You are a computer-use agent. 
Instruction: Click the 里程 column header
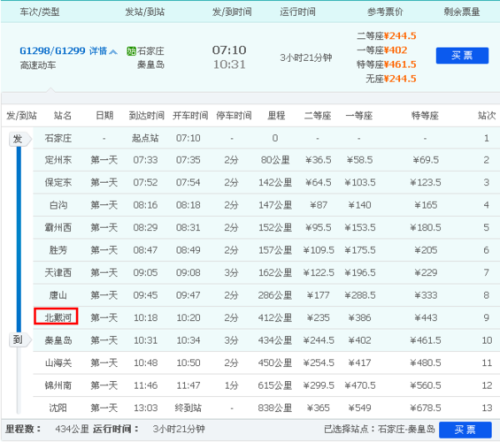[276, 116]
